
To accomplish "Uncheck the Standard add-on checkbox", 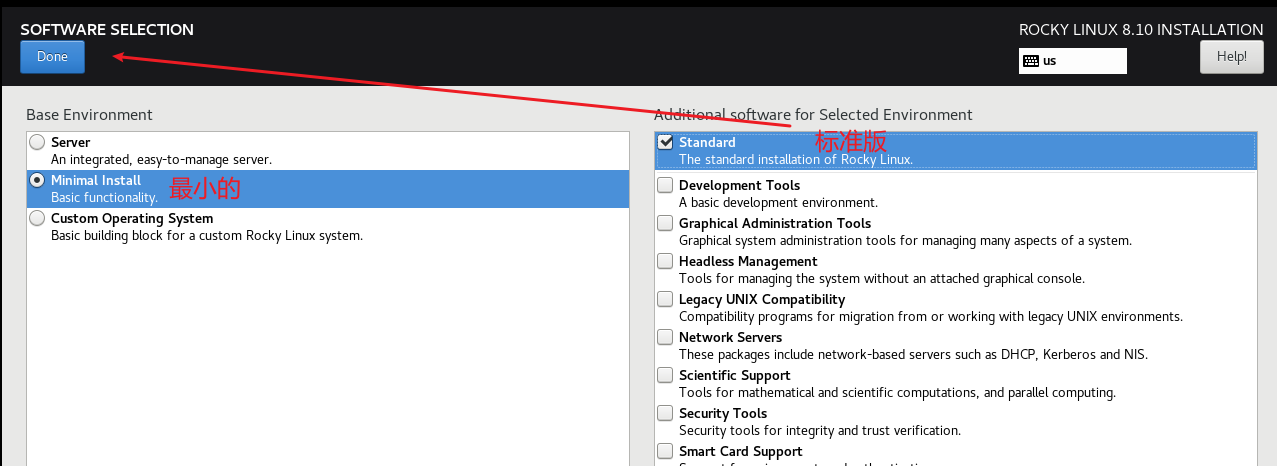I will click(665, 142).
